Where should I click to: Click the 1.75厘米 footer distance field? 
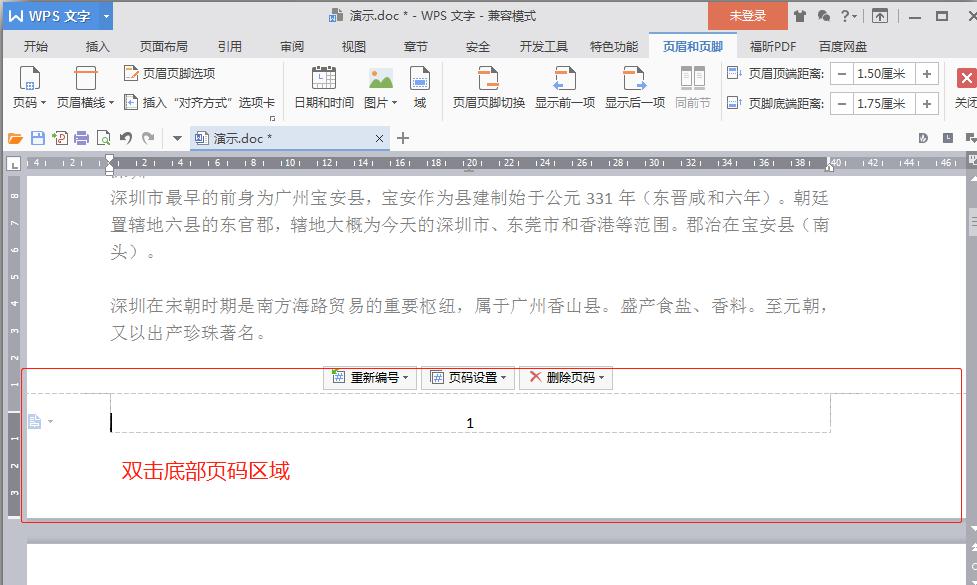coord(884,103)
